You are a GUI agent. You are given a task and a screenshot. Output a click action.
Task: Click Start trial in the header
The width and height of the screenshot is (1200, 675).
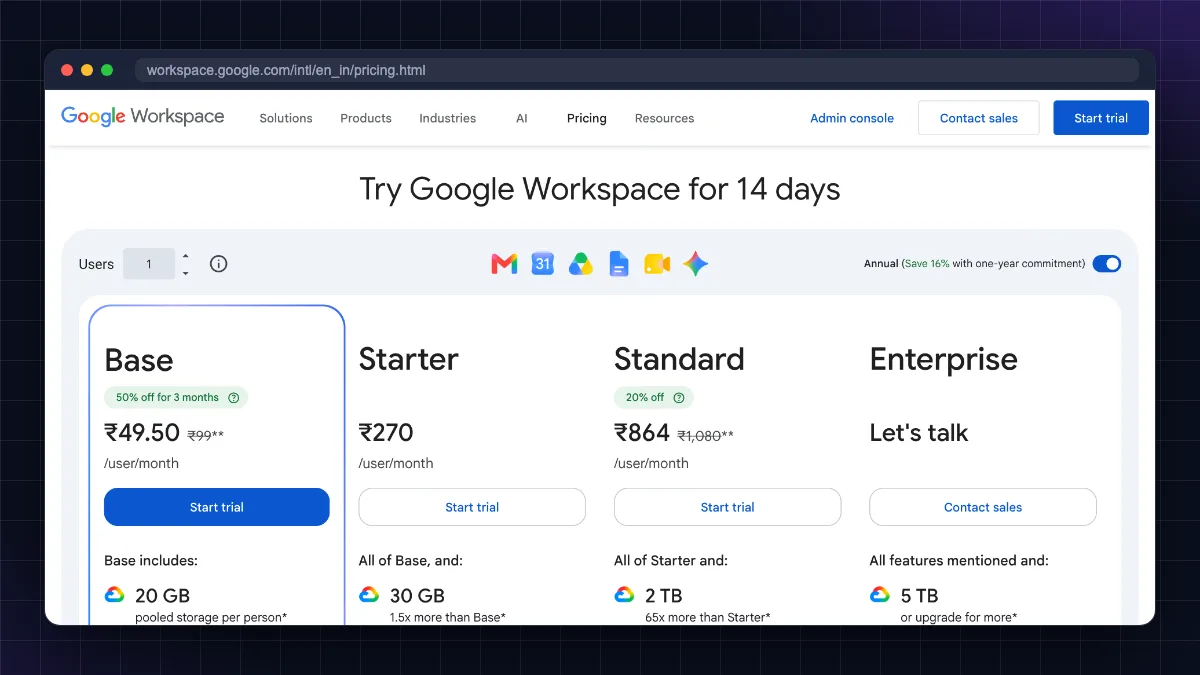pyautogui.click(x=1101, y=118)
